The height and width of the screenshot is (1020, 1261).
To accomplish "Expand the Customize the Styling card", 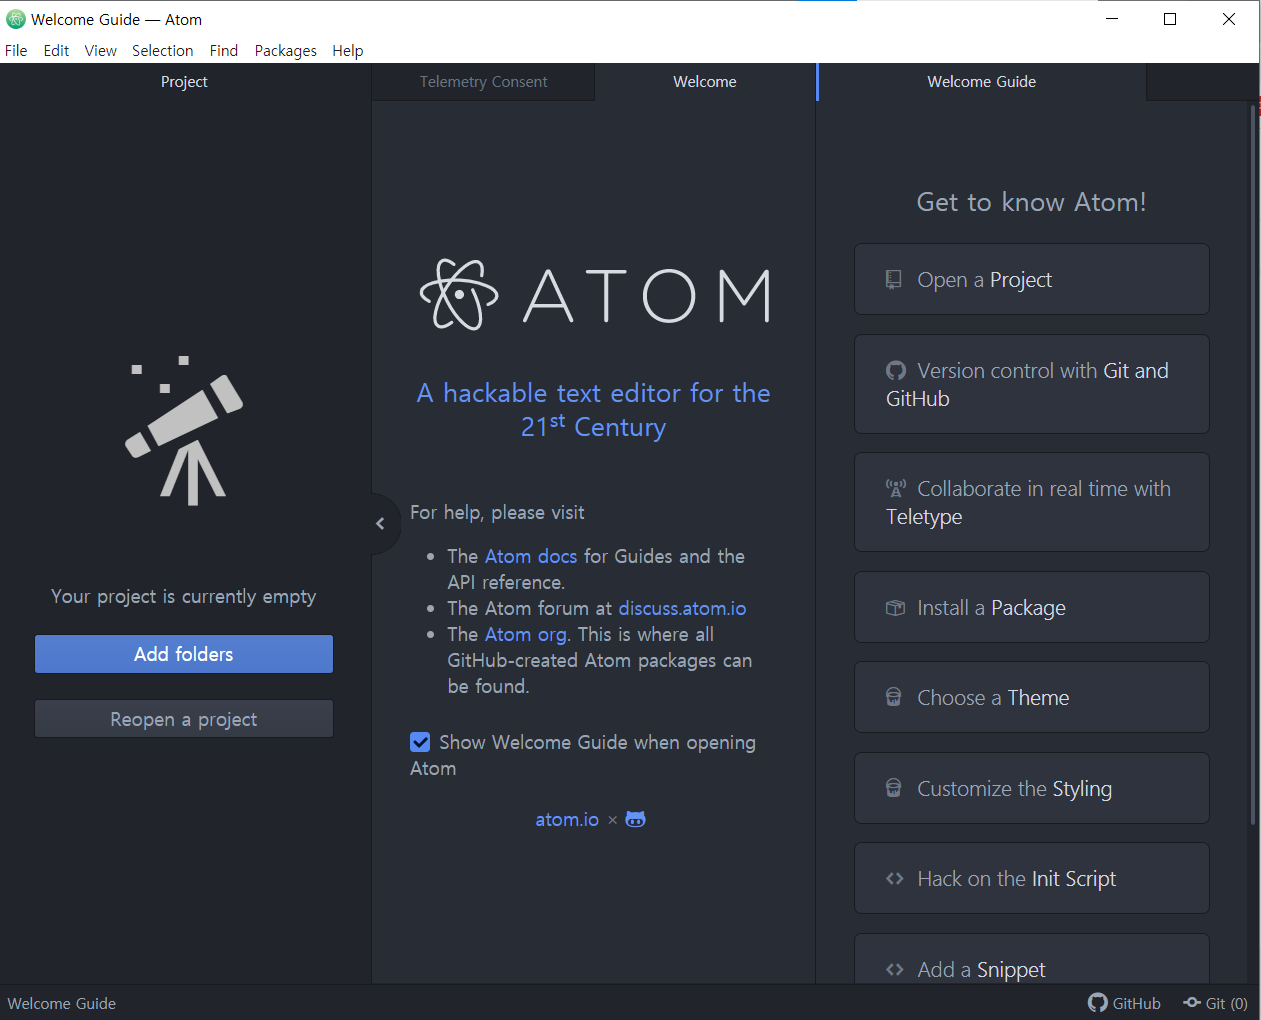I will 1031,788.
